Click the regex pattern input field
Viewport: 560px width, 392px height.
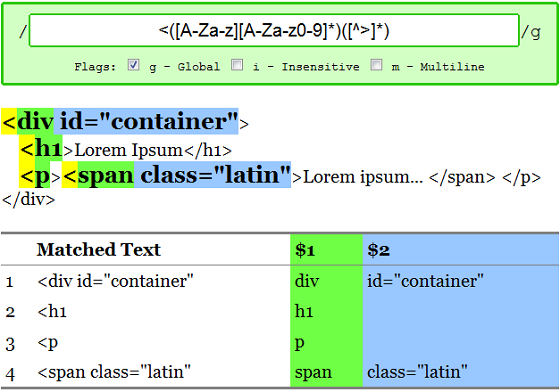pos(274,31)
